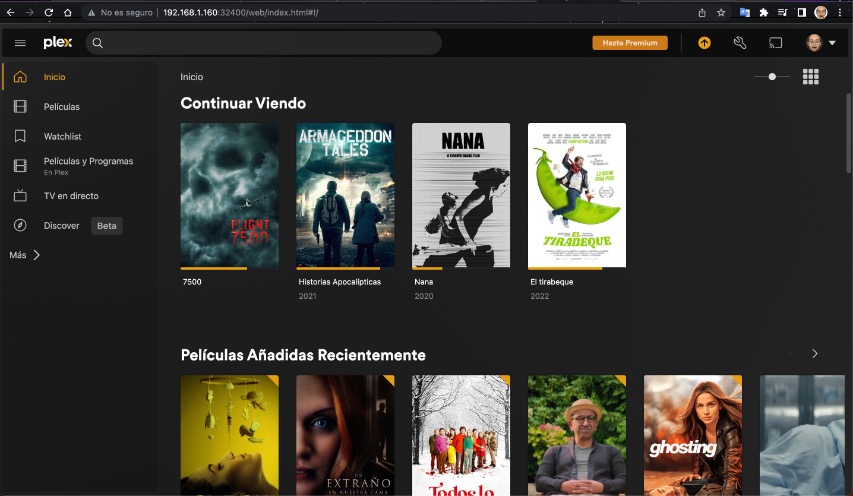Open browser home page
853x496 pixels.
tap(67, 12)
